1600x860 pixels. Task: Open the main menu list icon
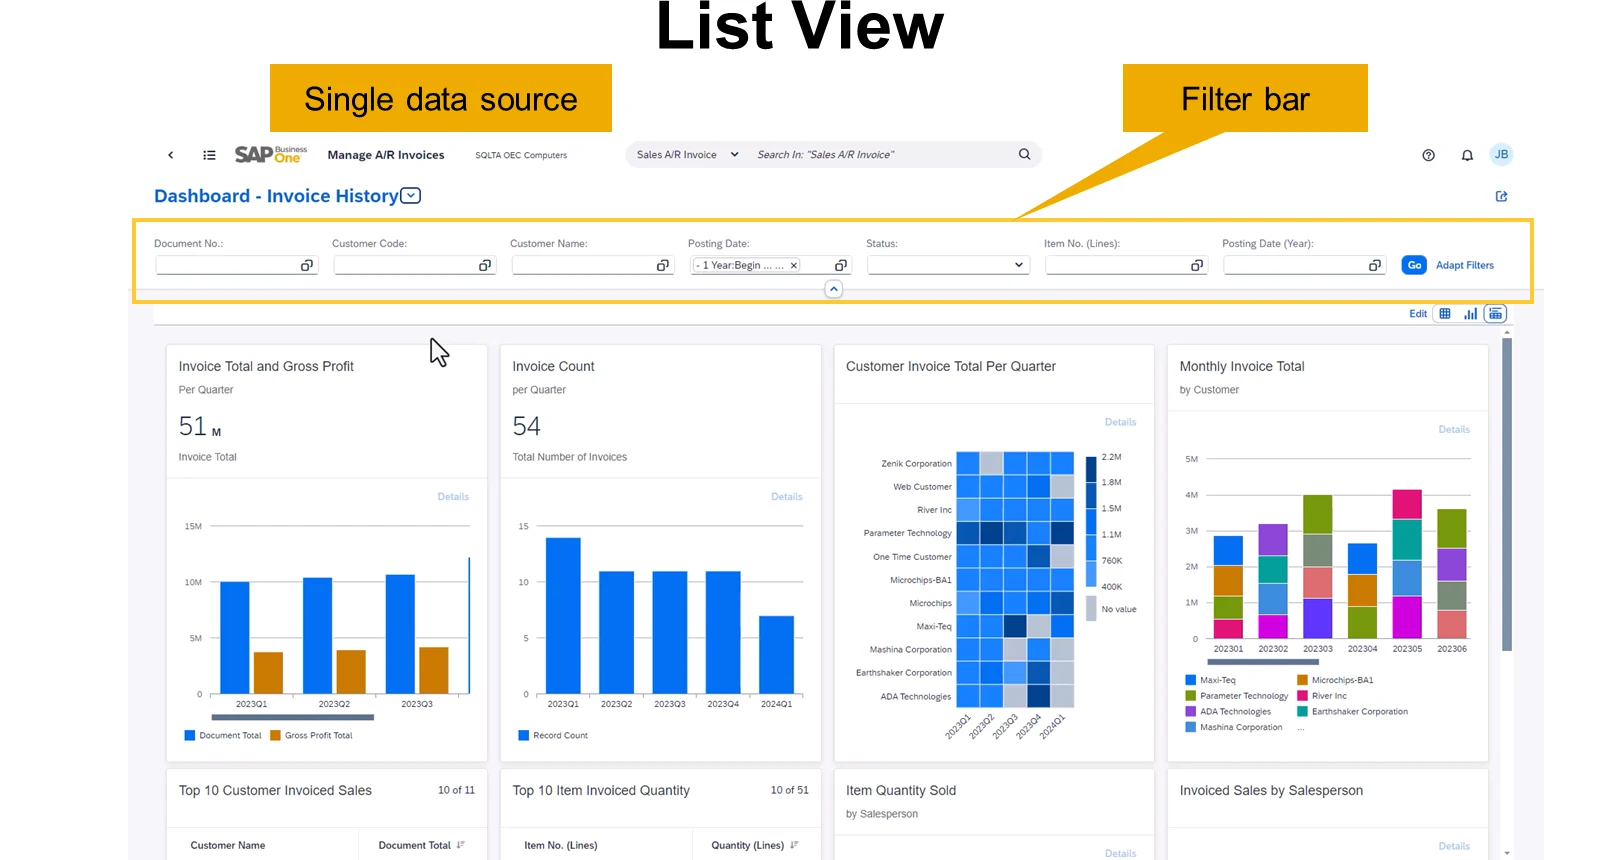[x=209, y=155]
